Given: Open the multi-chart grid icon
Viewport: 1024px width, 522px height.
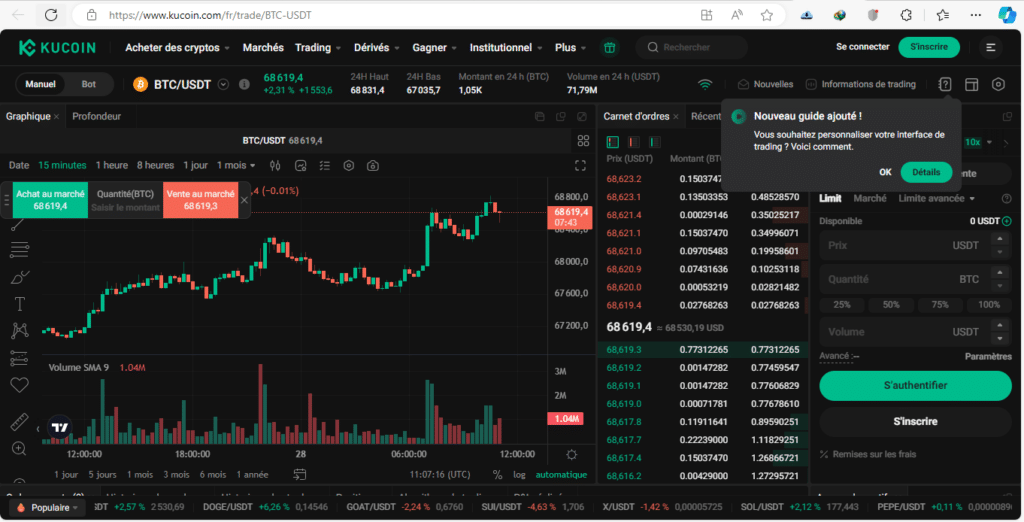Looking at the screenshot, I should [583, 140].
